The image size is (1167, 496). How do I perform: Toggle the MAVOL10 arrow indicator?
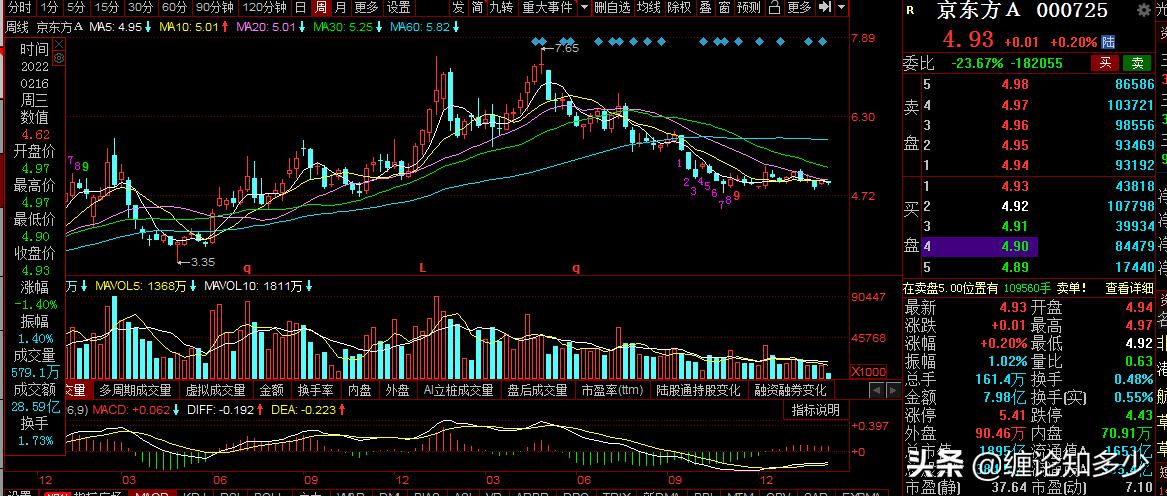(308, 286)
